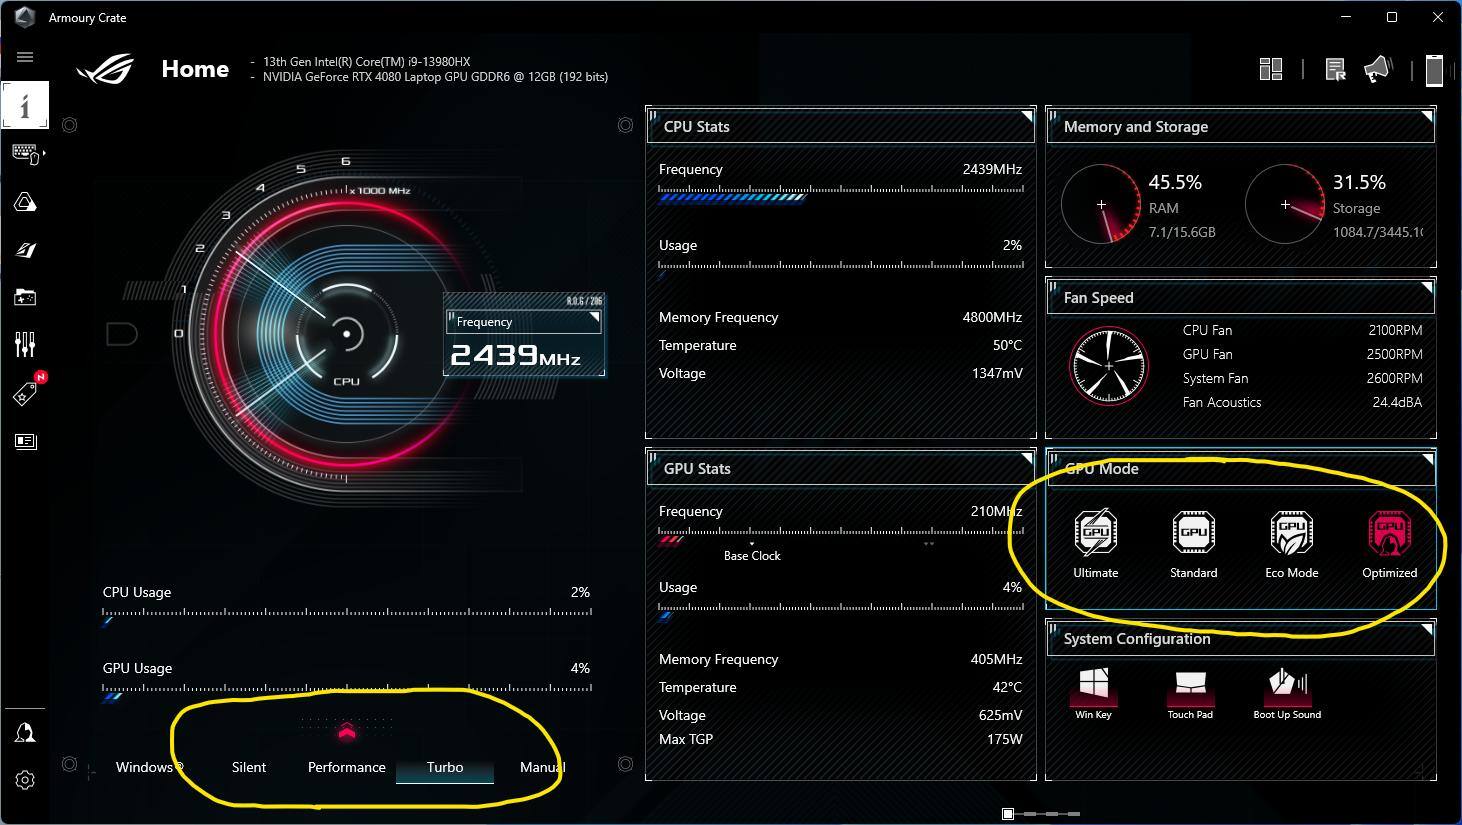Expand the Fan Speed panel corner arrow
1462x825 pixels.
tap(1426, 288)
